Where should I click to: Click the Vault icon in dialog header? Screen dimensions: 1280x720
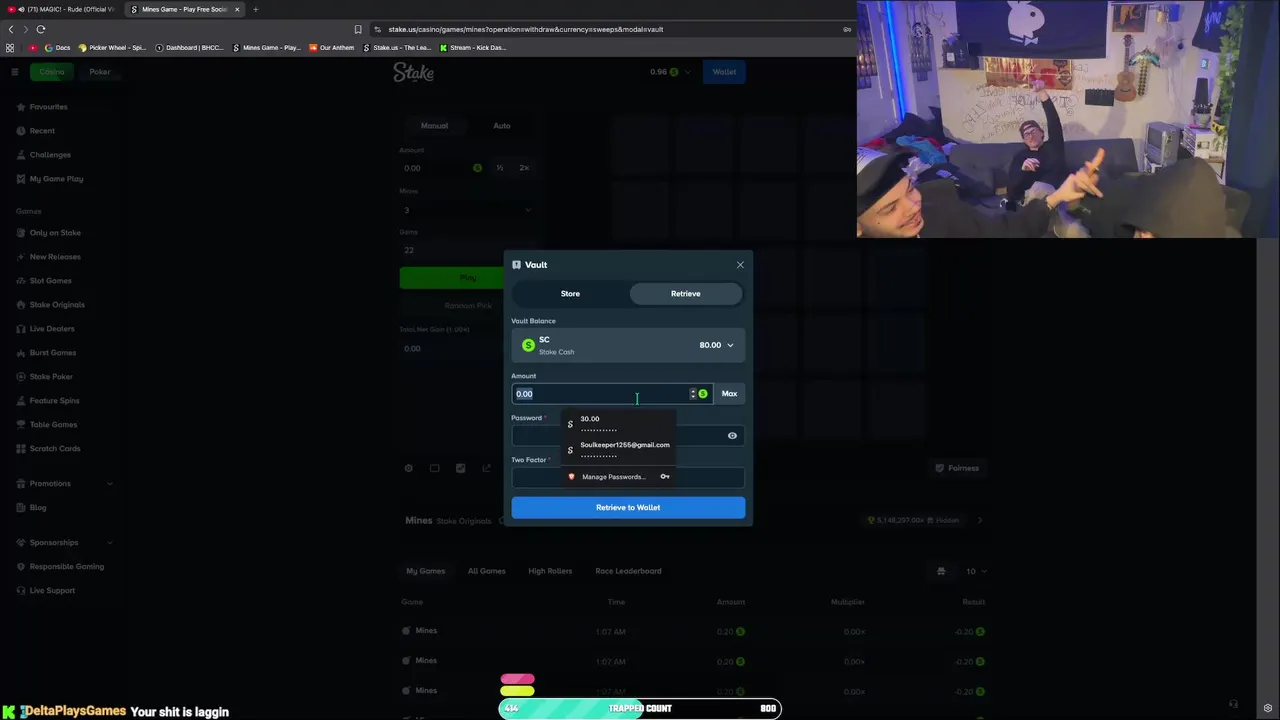tap(516, 265)
